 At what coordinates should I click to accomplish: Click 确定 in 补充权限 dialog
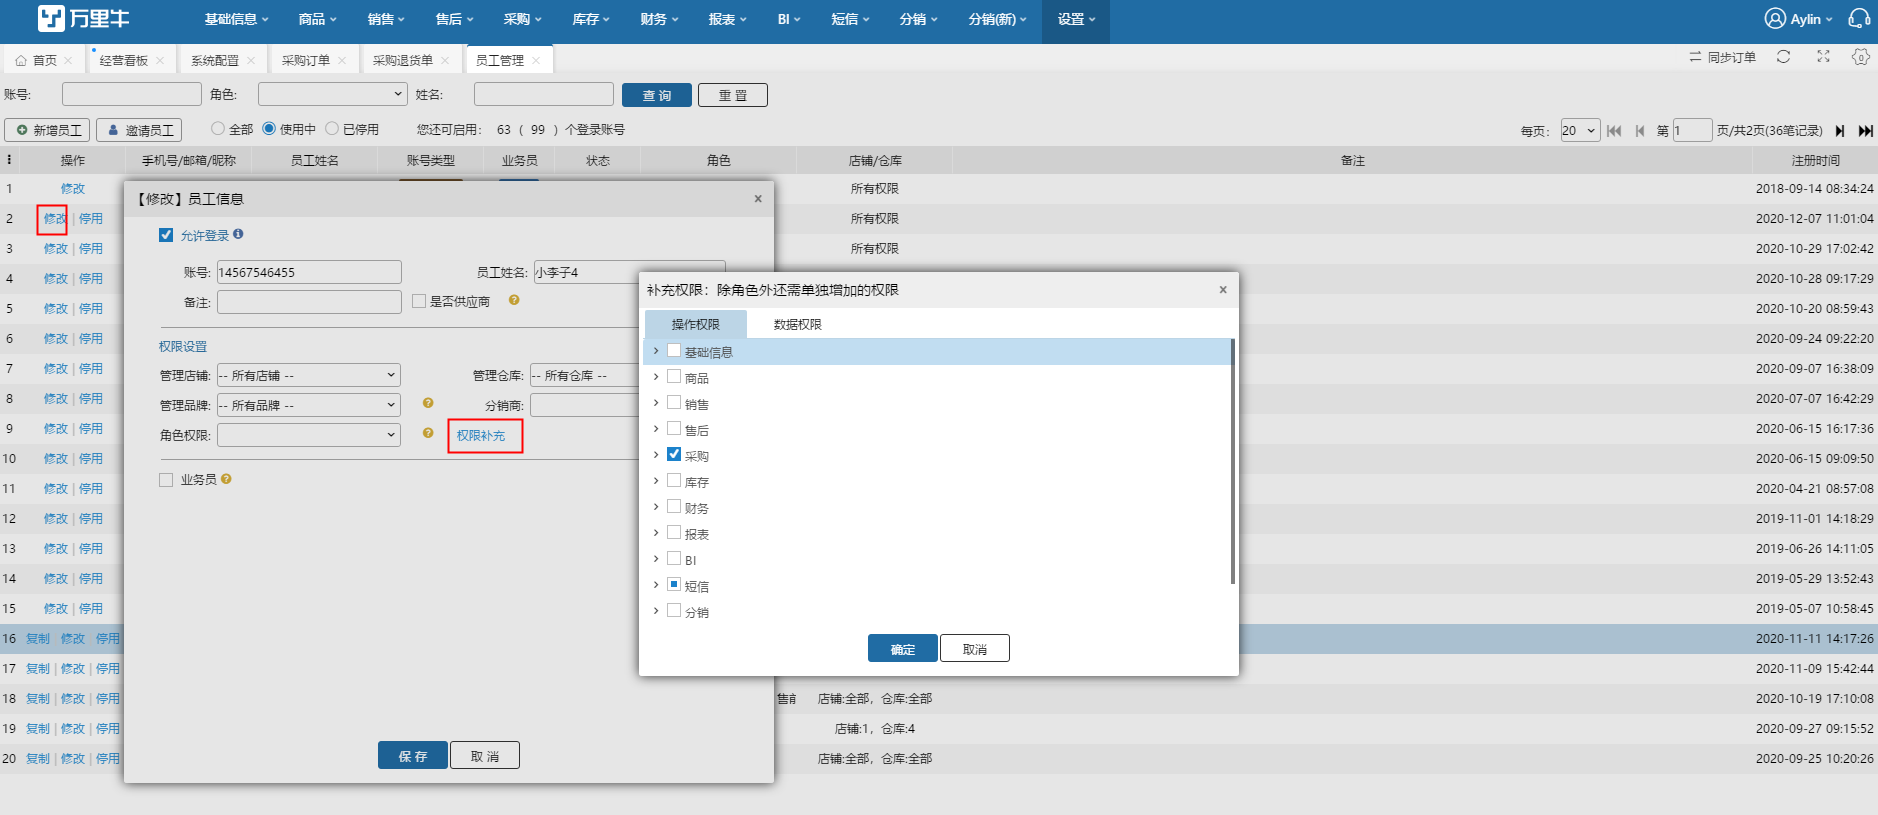[x=903, y=648]
